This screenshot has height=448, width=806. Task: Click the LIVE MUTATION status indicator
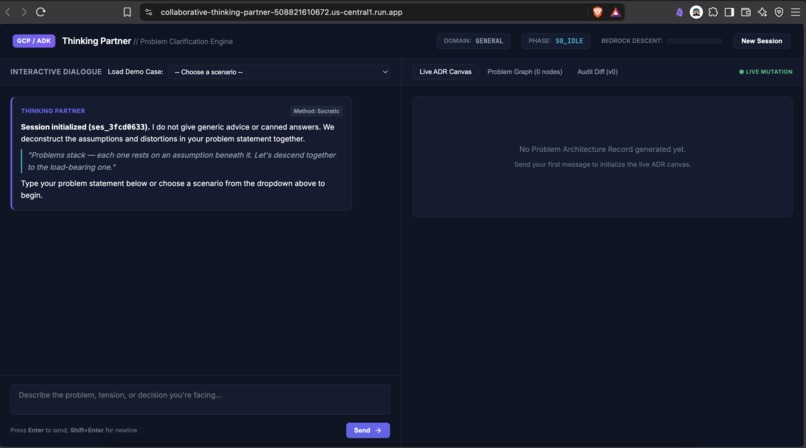pos(765,71)
